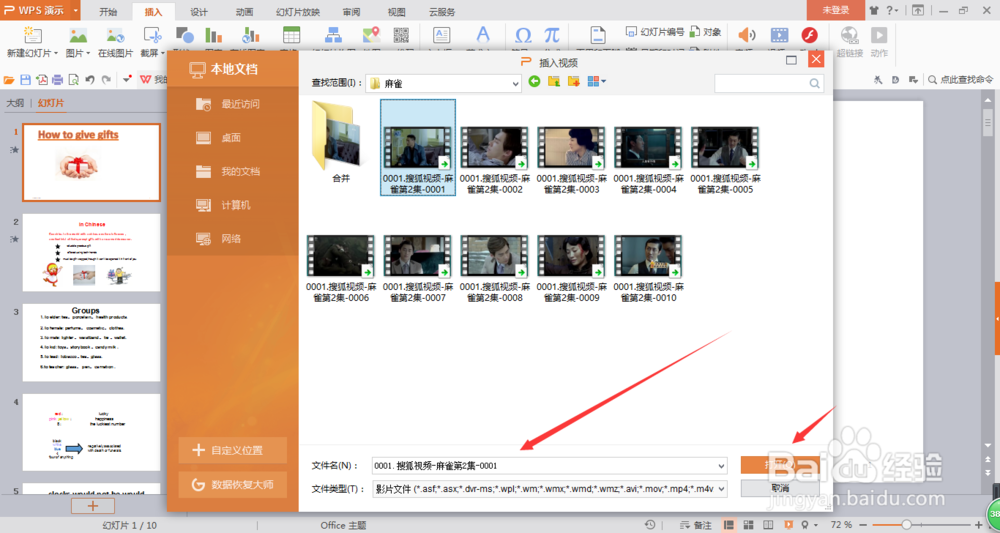Viewport: 1000px width, 533px height.
Task: Click the Not Logged In (未登录) button
Action: pyautogui.click(x=835, y=10)
